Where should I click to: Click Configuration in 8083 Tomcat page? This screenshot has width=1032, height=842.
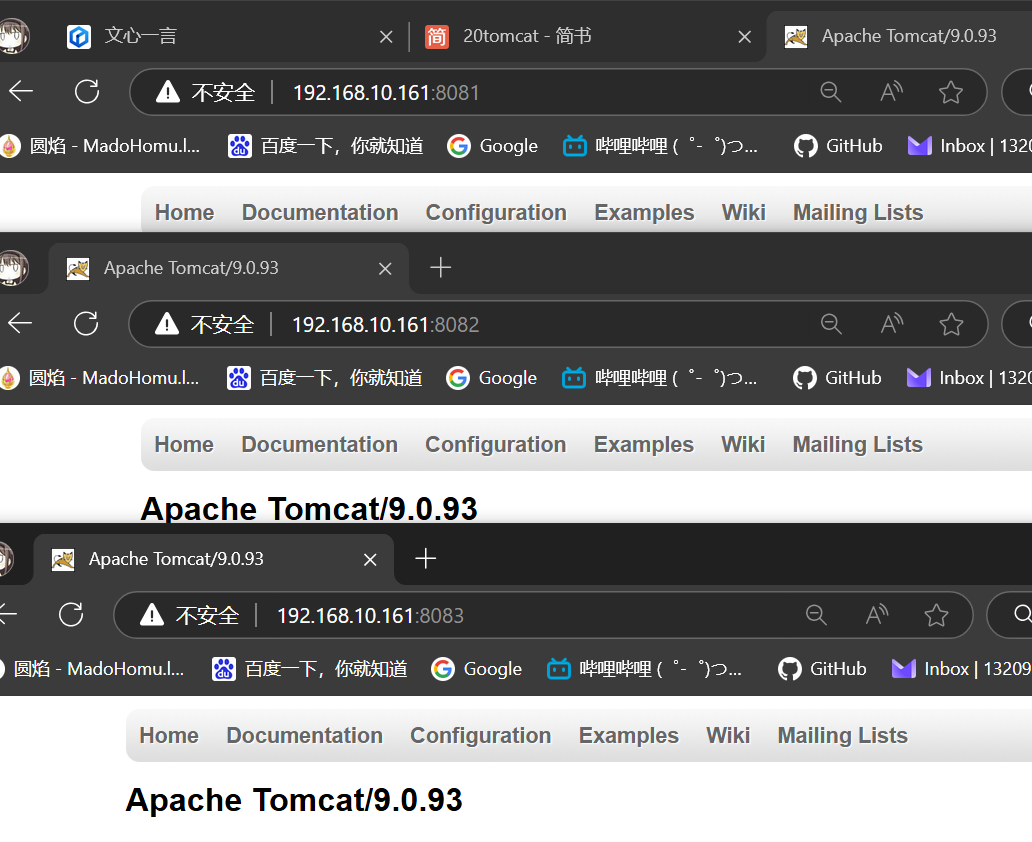point(480,735)
